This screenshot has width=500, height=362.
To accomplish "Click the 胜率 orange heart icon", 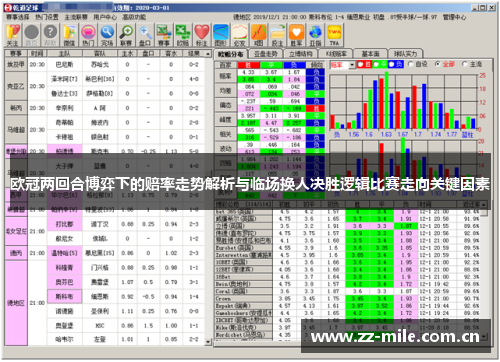I will [296, 35].
